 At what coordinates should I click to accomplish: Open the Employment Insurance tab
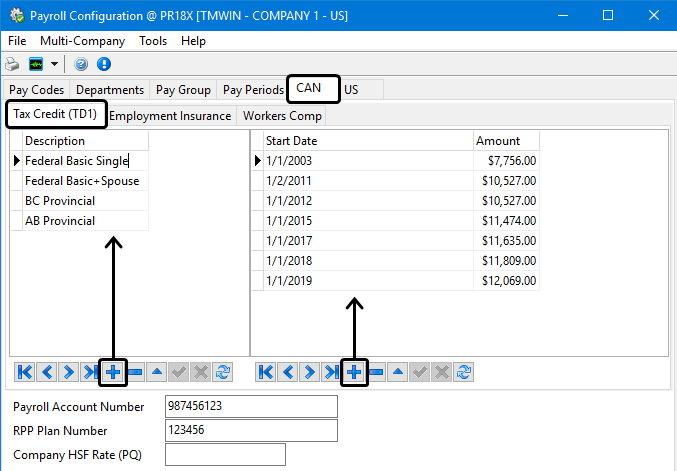[x=170, y=116]
